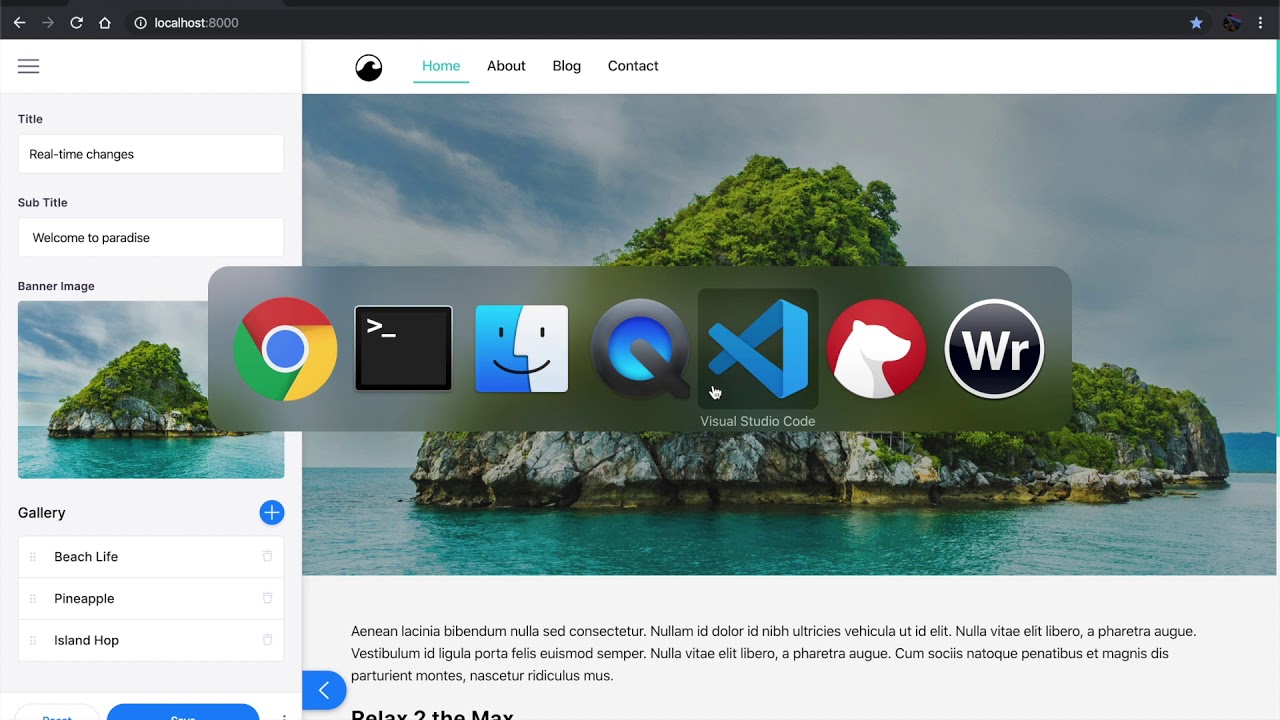
Task: Go to Contact page
Action: pyautogui.click(x=633, y=66)
